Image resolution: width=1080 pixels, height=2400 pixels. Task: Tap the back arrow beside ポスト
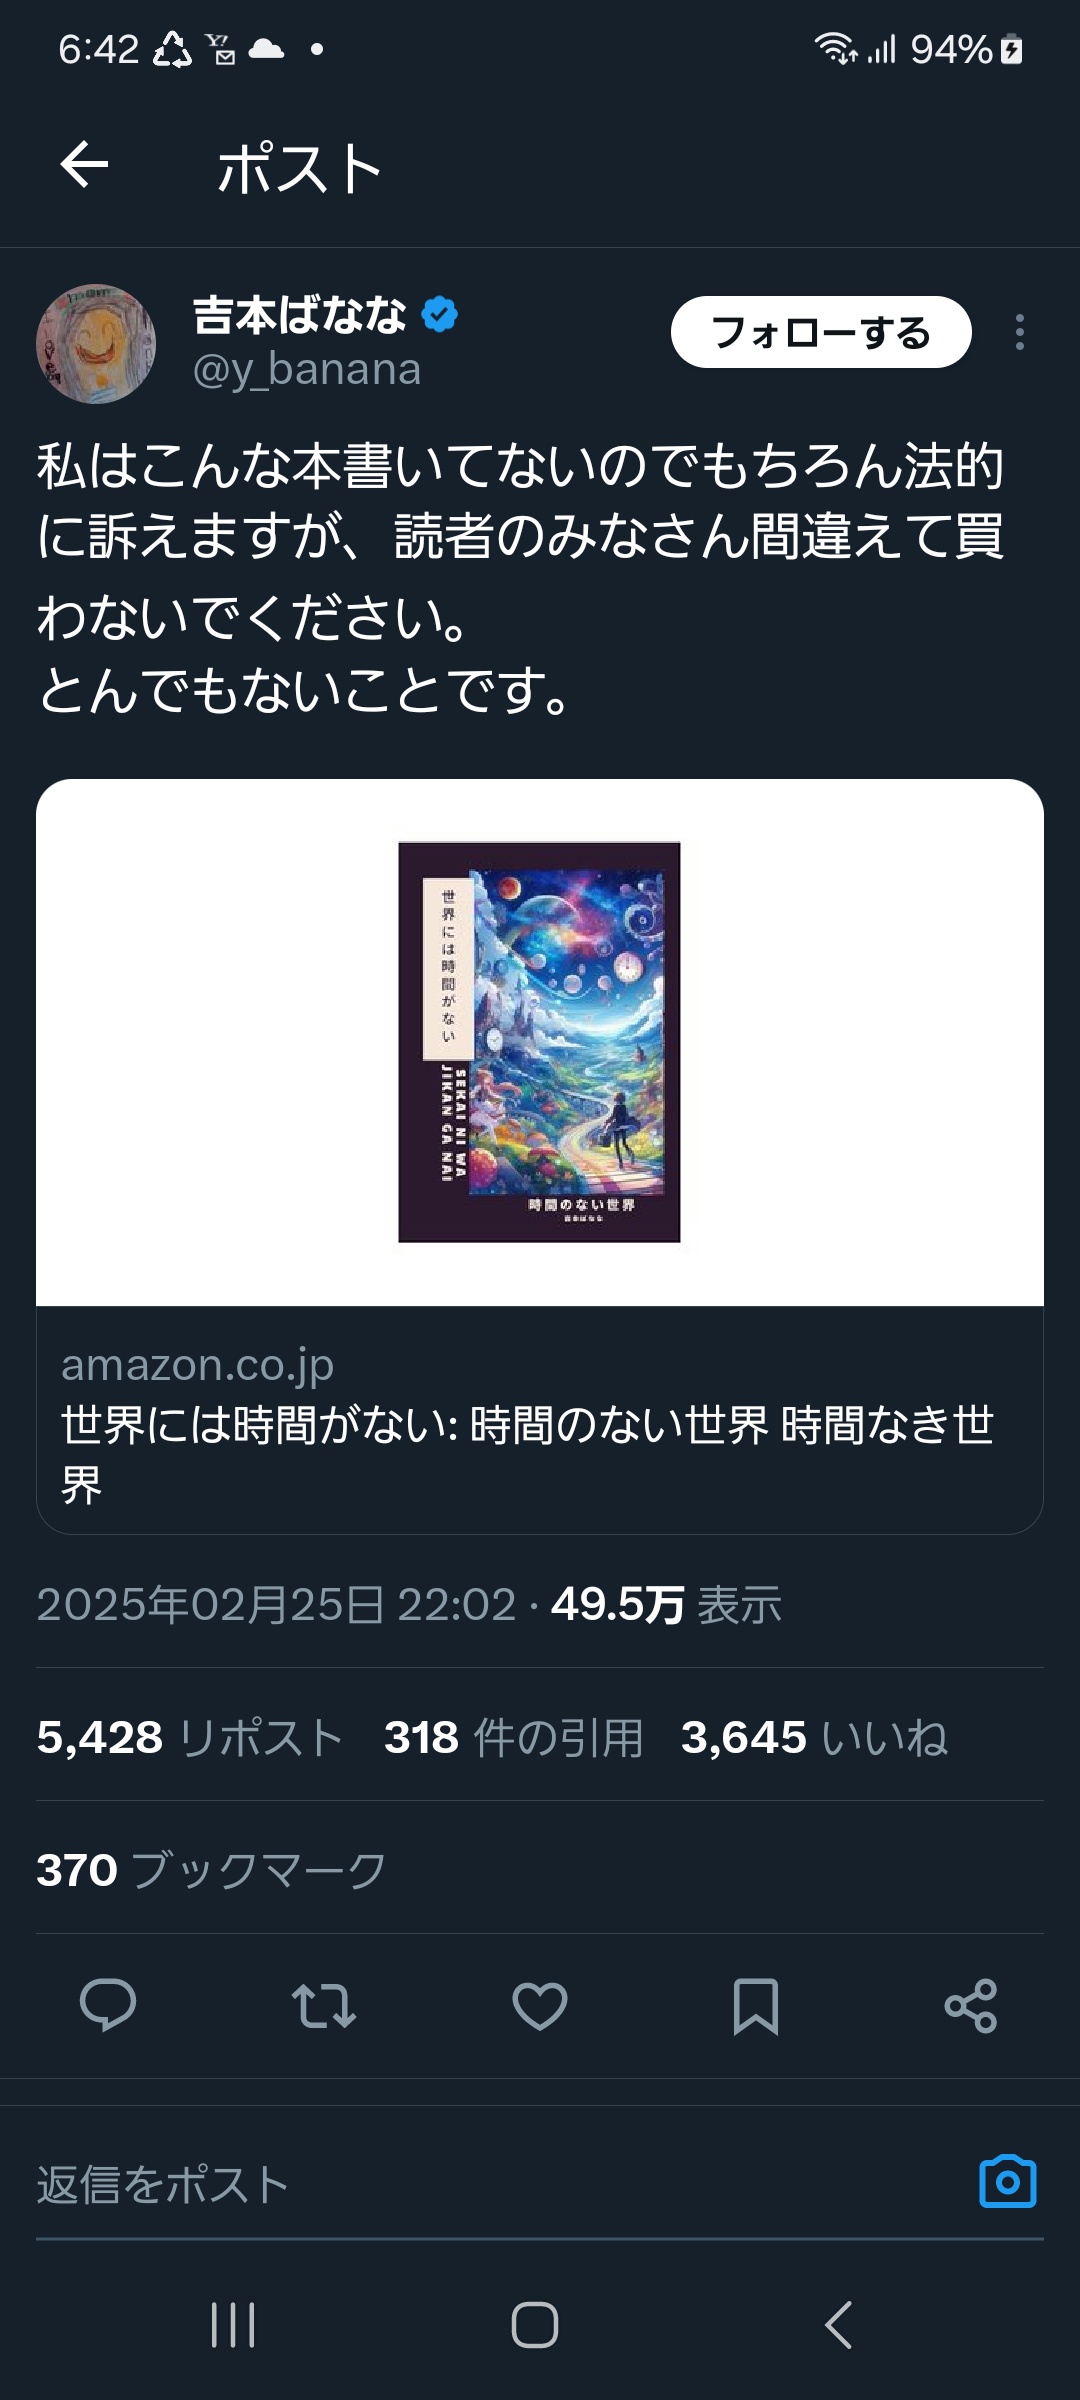pos(84,165)
